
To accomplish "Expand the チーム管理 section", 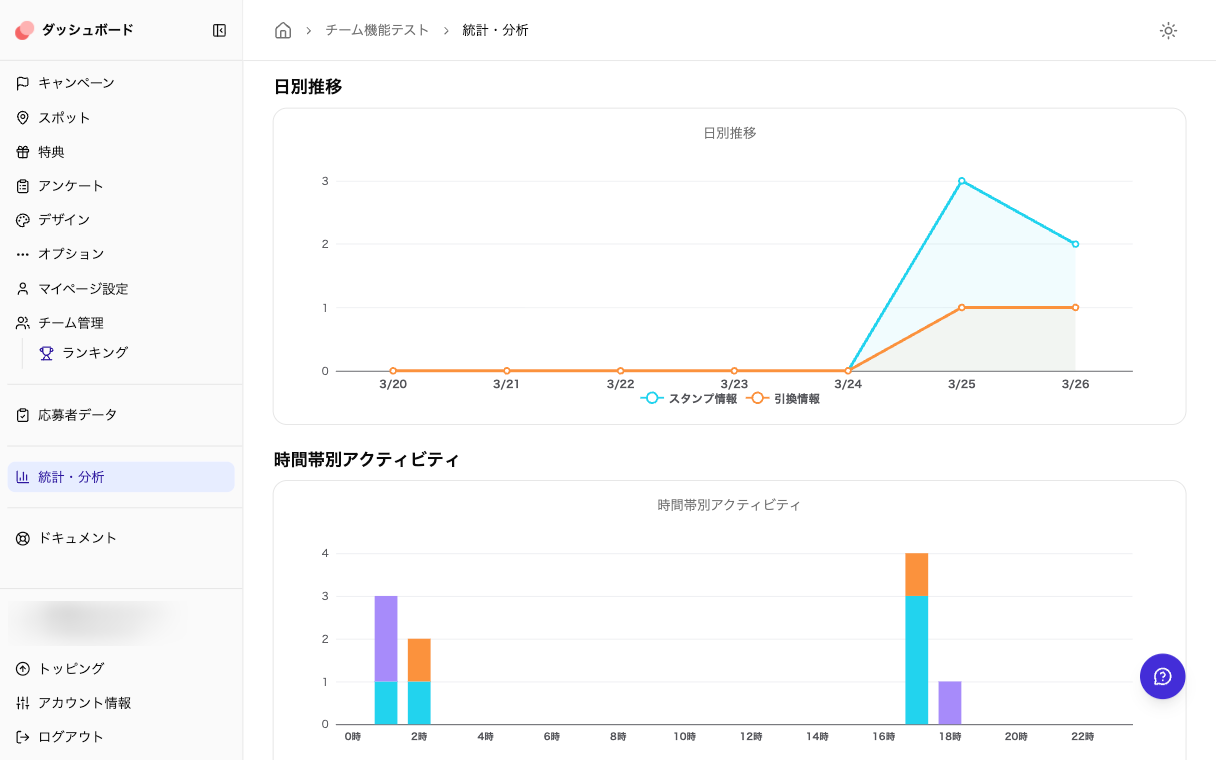I will tap(70, 323).
